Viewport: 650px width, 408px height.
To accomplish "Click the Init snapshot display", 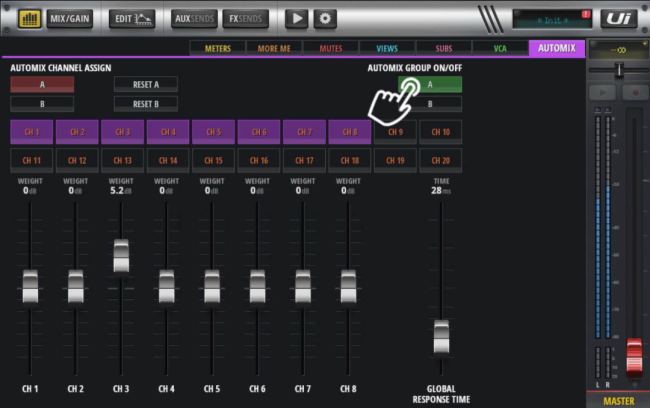I will [x=553, y=18].
